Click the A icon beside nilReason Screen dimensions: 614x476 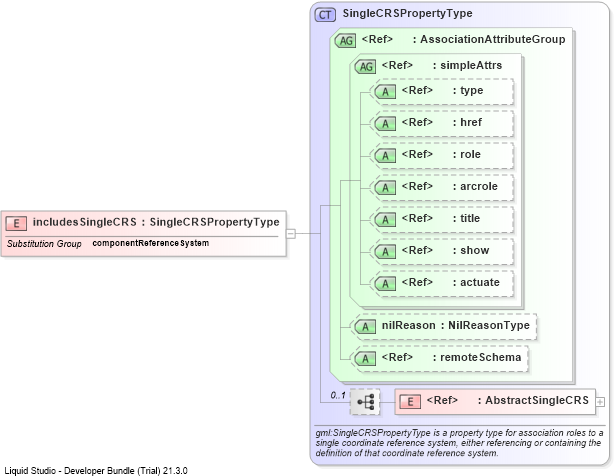(365, 326)
